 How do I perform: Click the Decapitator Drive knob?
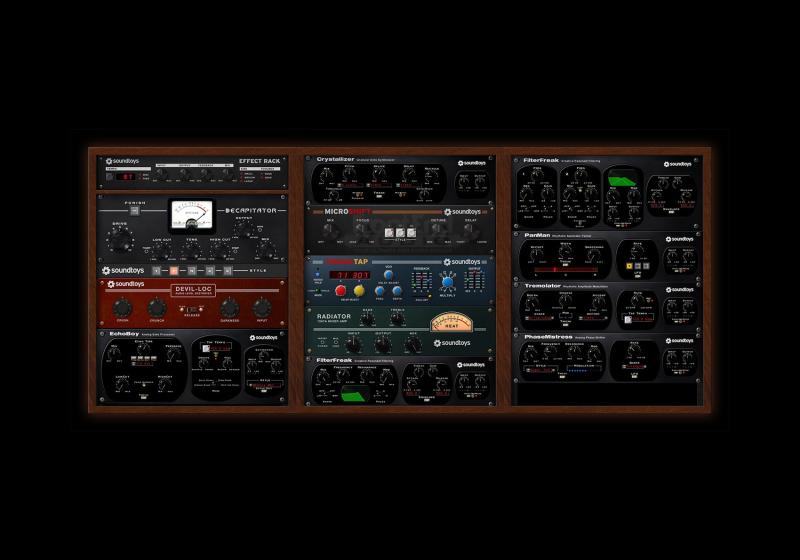click(119, 240)
